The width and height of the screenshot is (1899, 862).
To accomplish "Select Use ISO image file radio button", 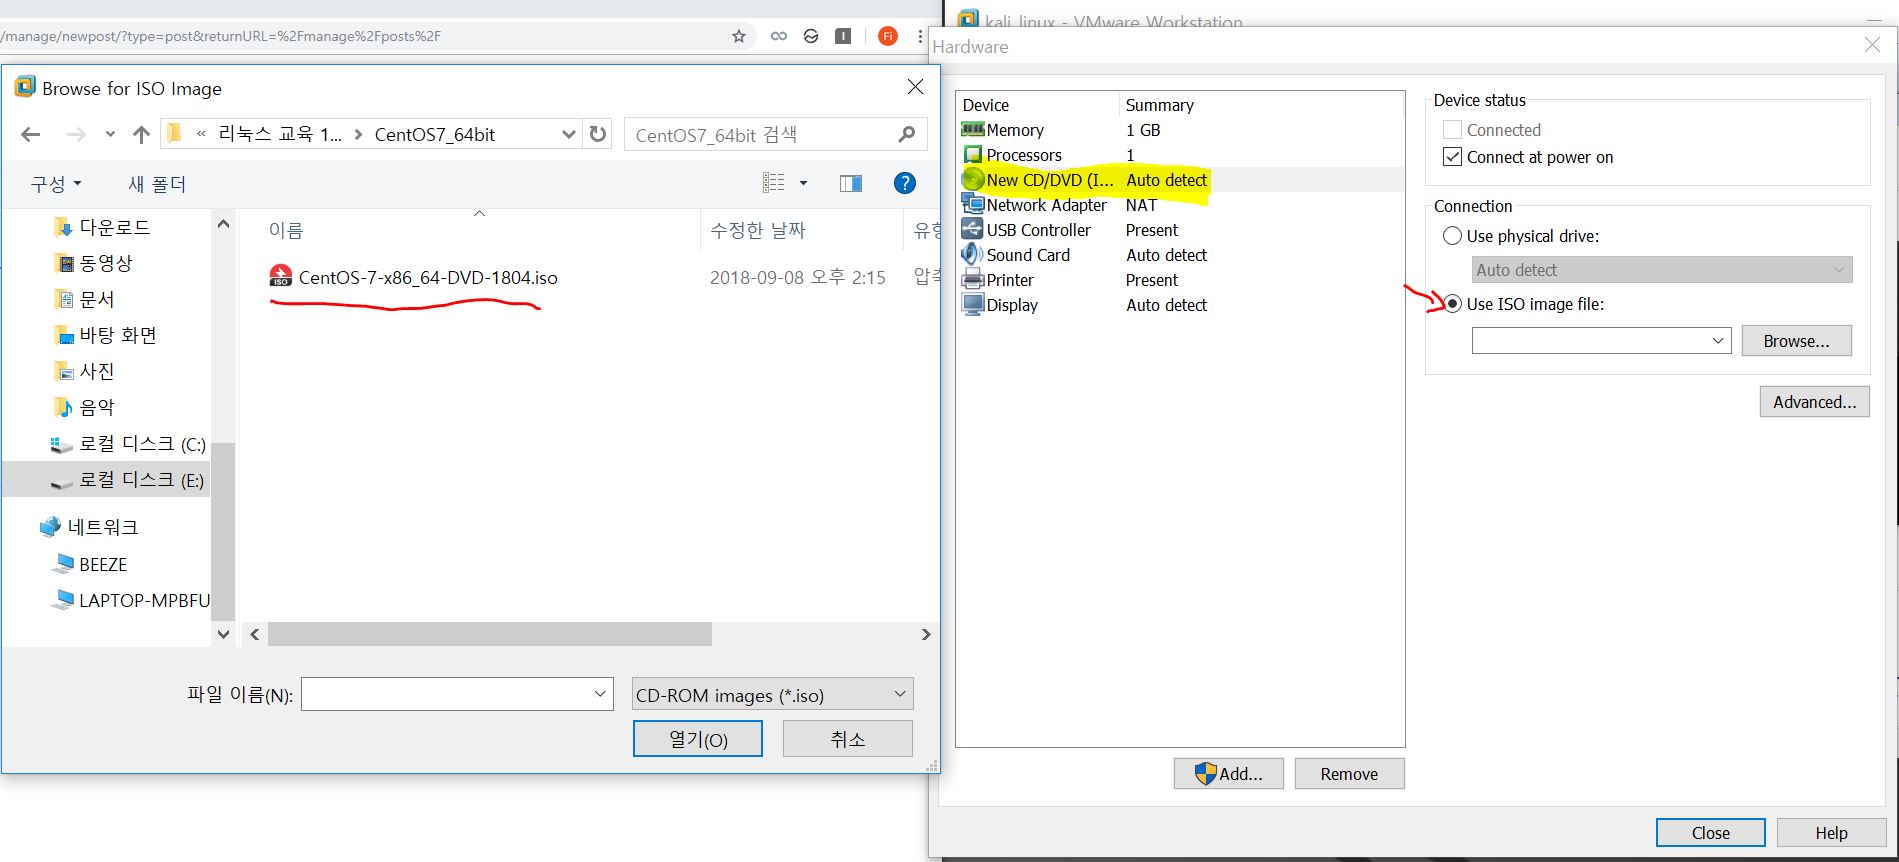I will point(1452,304).
